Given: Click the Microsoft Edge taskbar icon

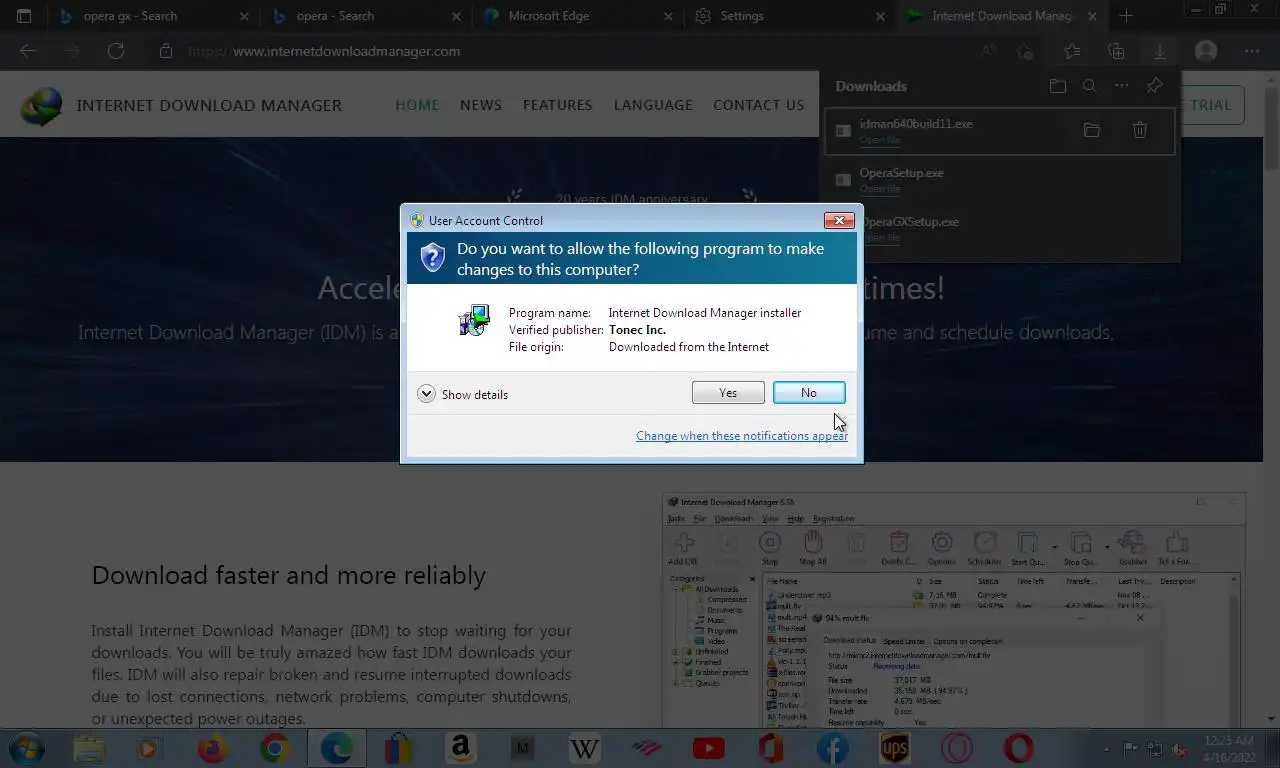Looking at the screenshot, I should [x=336, y=748].
